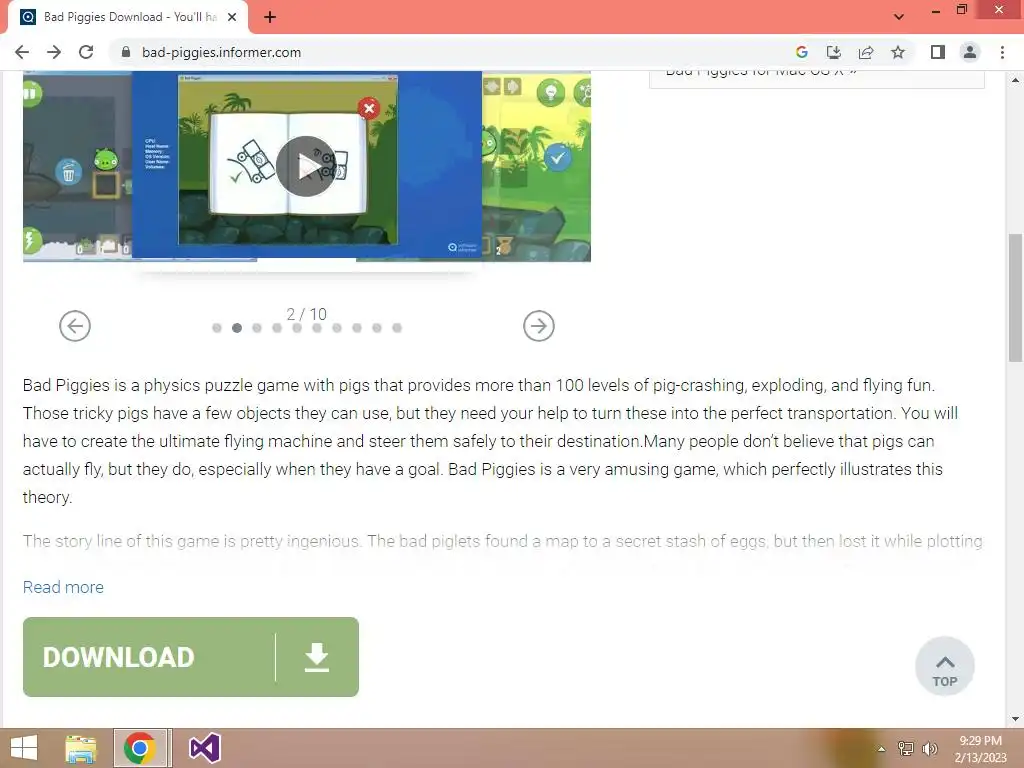Open File Explorer from the taskbar
Screen dimensions: 1024x768
tap(81, 748)
